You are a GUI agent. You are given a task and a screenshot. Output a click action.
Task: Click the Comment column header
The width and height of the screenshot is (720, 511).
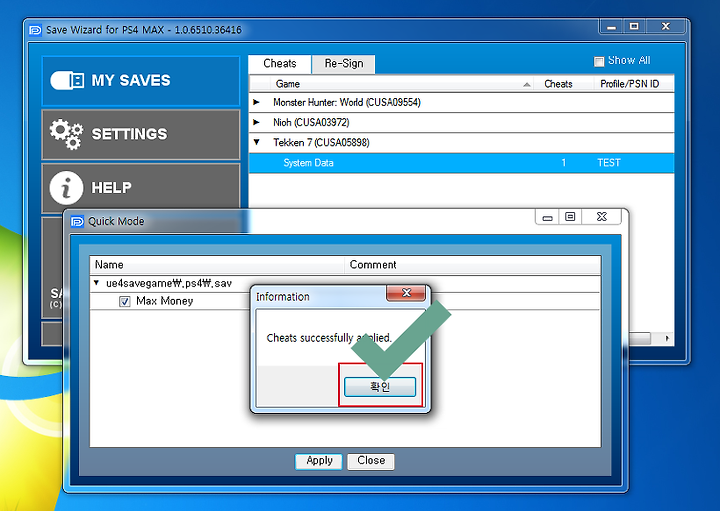click(472, 265)
